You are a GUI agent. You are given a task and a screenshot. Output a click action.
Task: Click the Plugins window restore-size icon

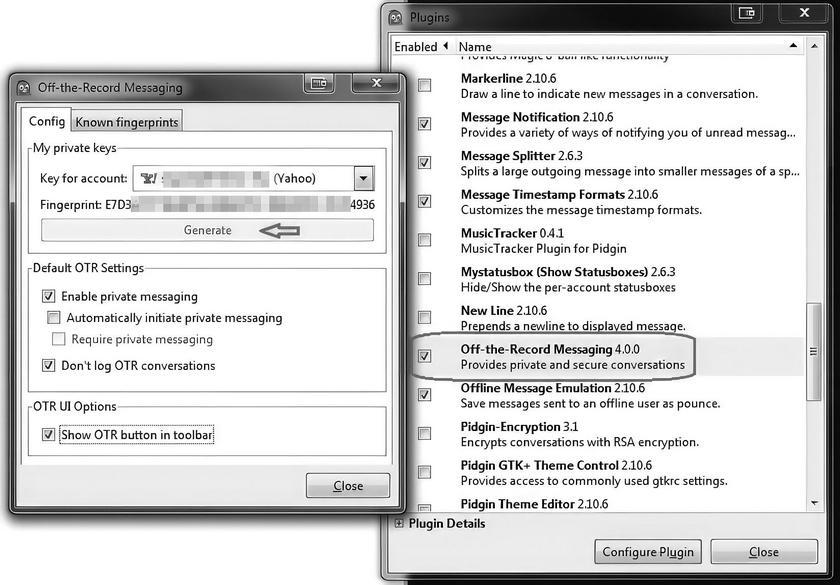pos(747,13)
